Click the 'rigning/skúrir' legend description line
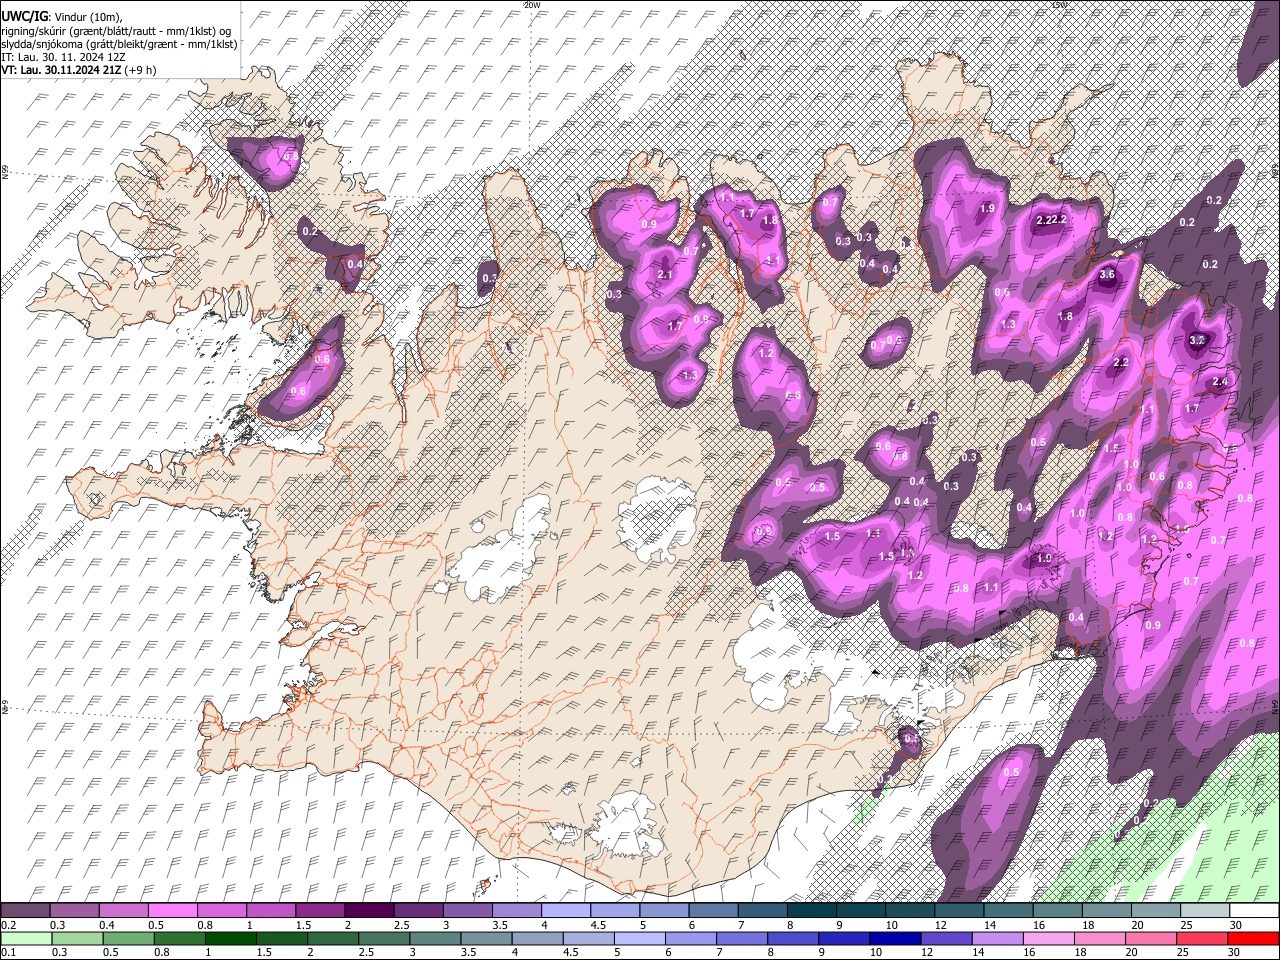 point(116,31)
